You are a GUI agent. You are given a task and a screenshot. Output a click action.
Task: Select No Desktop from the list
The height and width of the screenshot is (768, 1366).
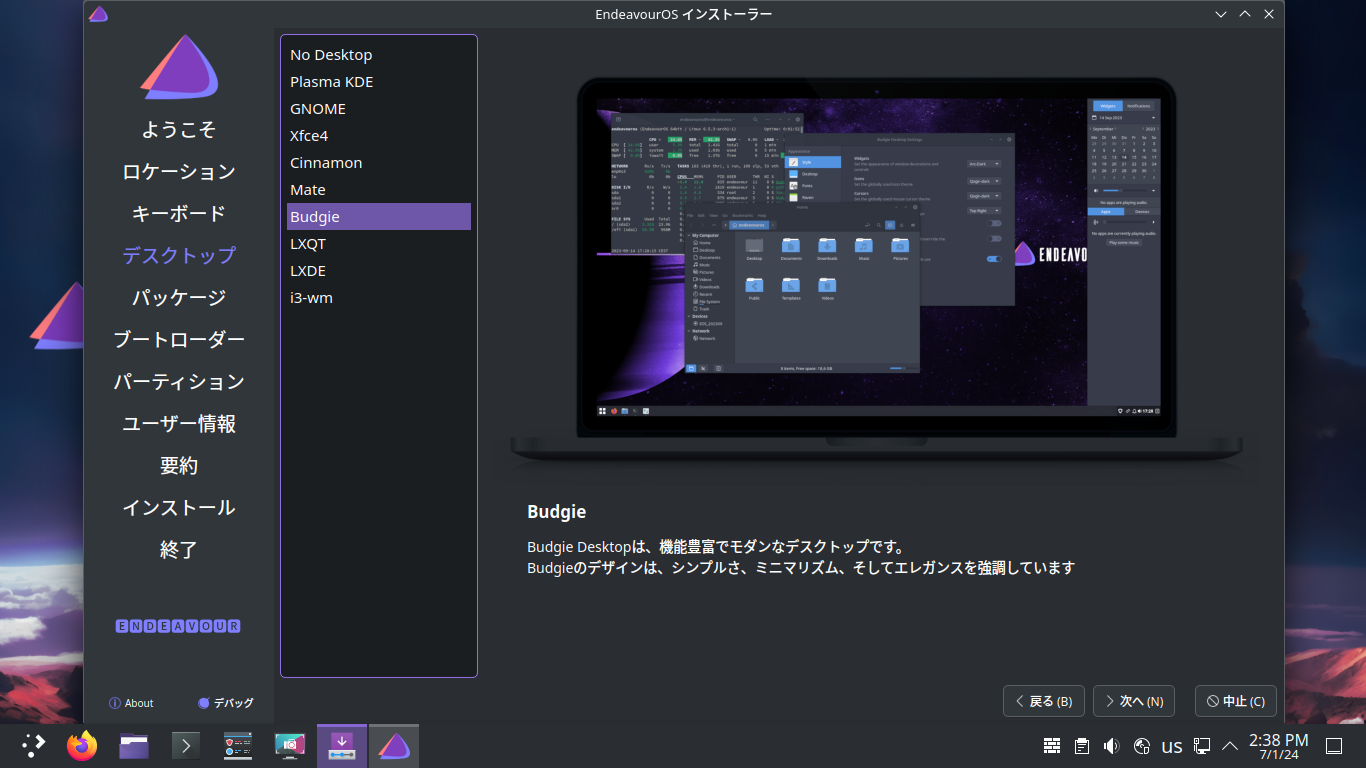(x=379, y=55)
